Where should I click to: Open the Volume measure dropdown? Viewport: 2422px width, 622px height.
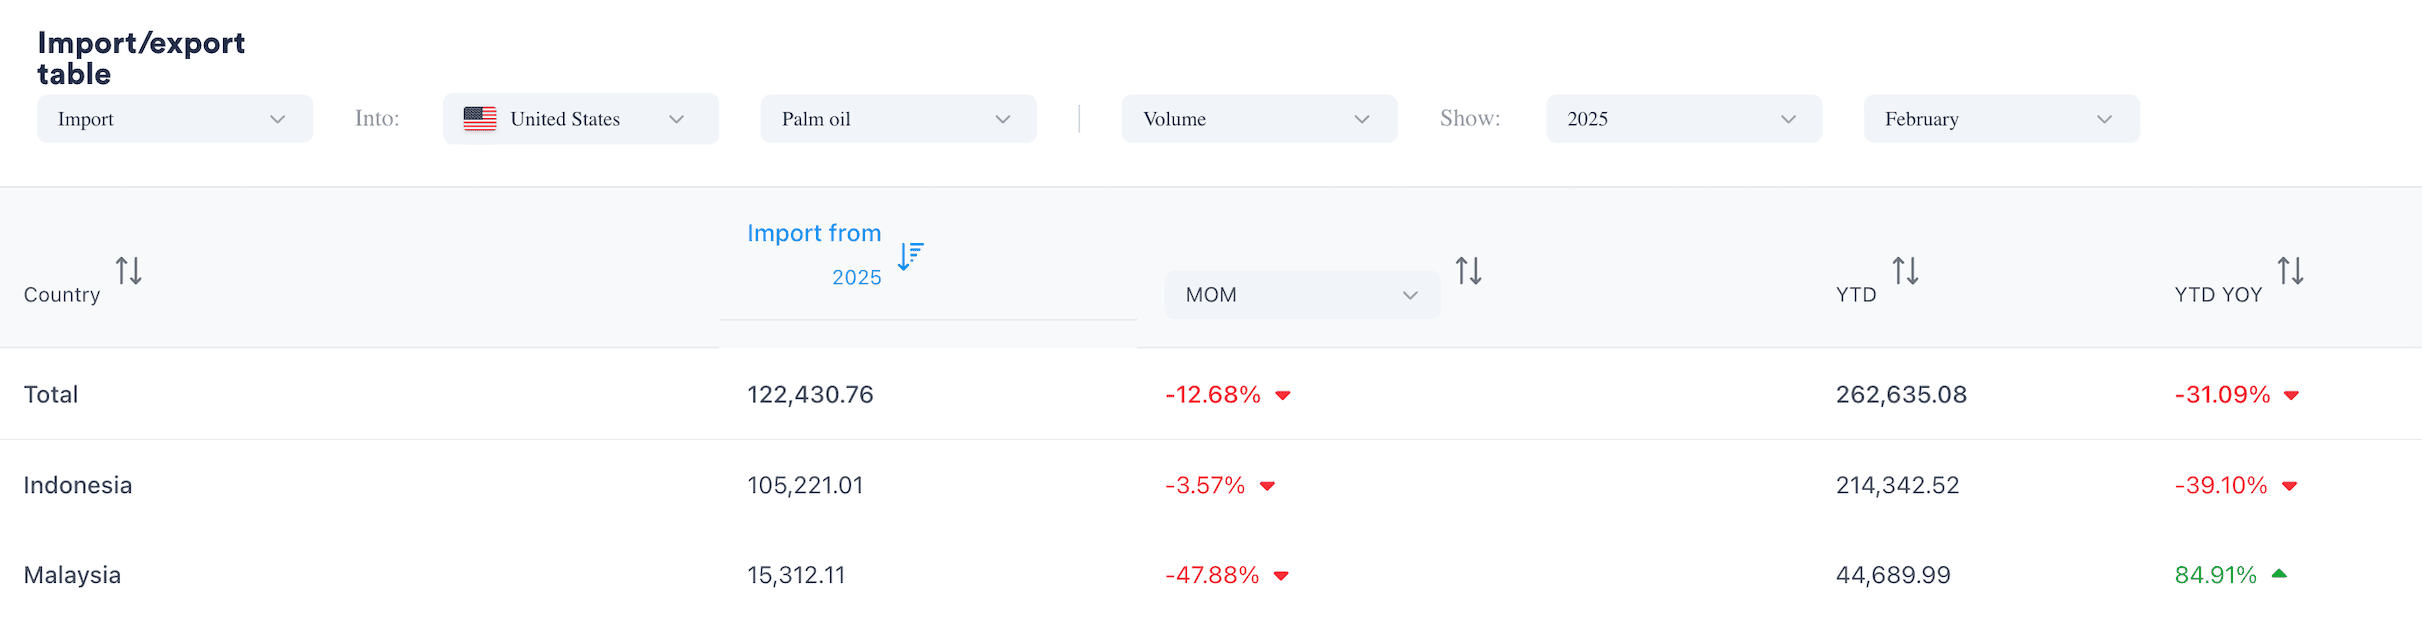pos(1258,119)
